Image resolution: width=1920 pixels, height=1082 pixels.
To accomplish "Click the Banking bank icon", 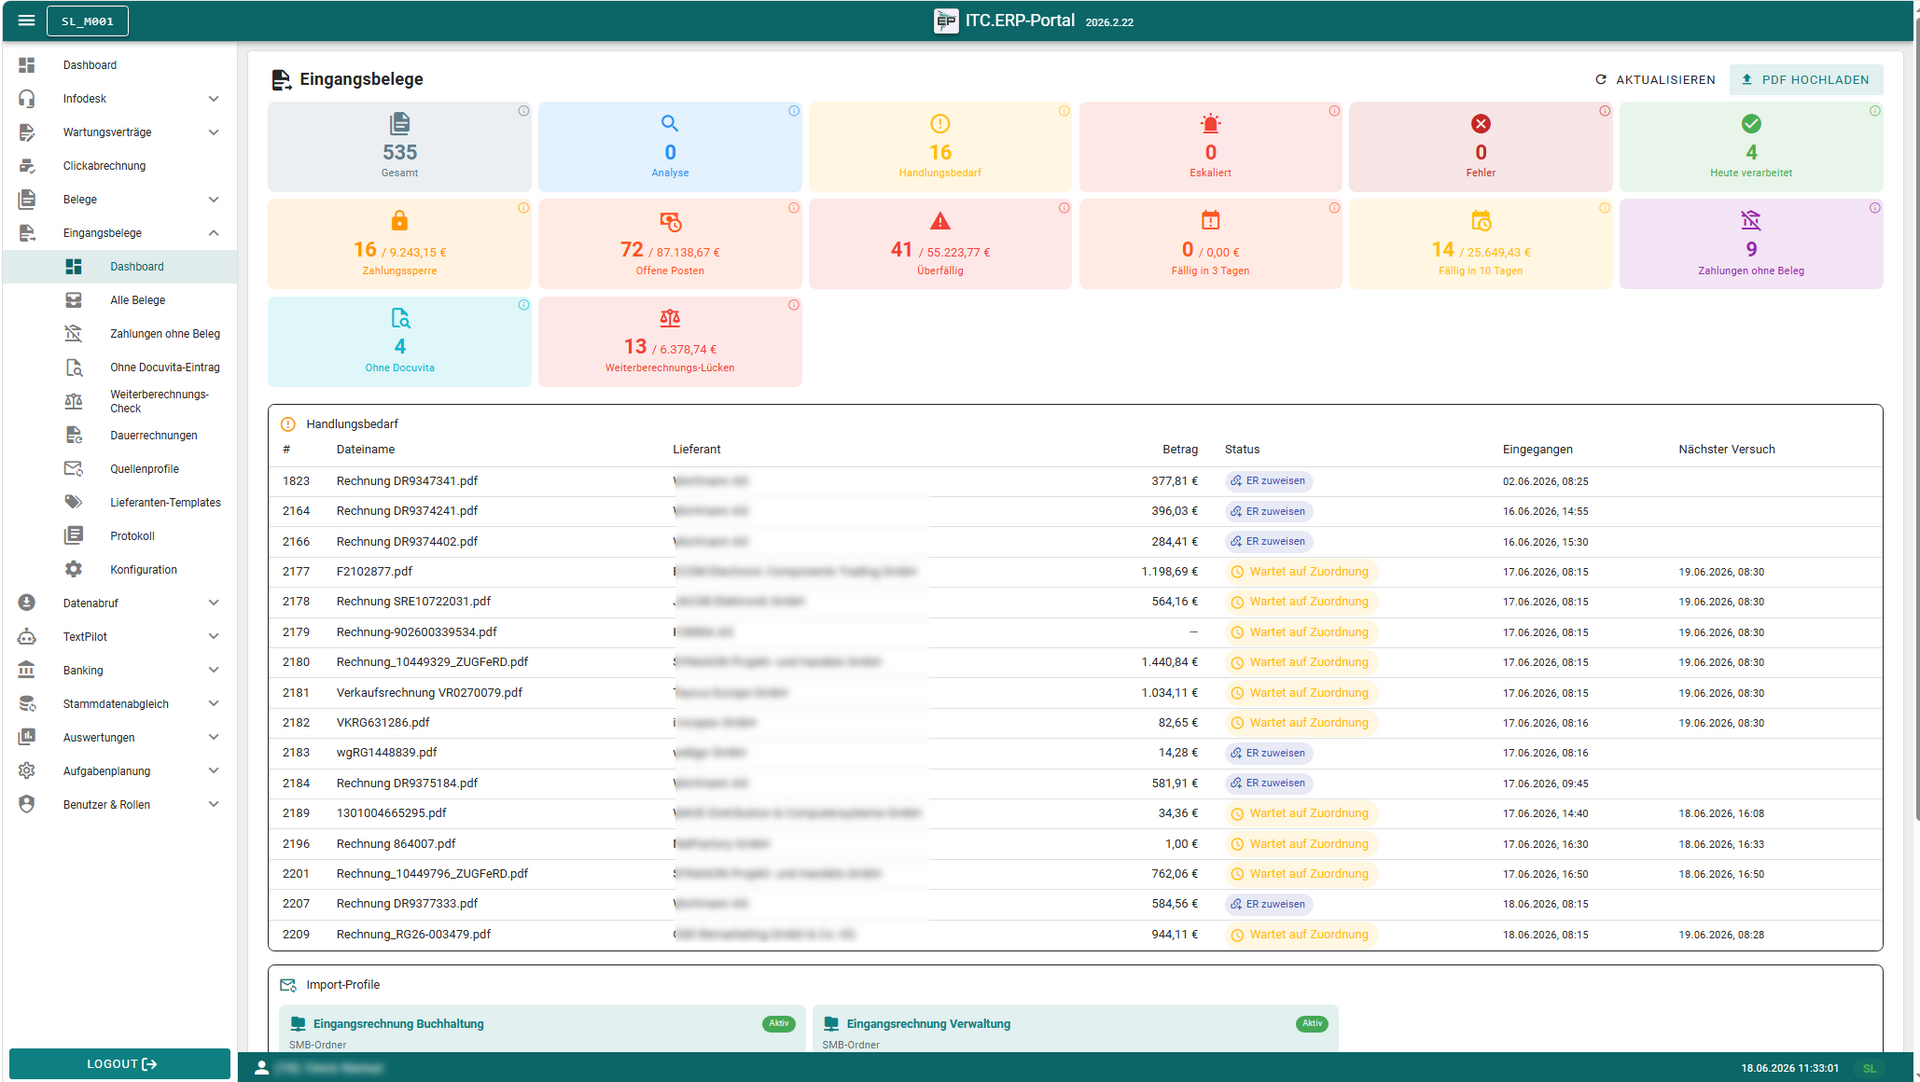I will (27, 670).
